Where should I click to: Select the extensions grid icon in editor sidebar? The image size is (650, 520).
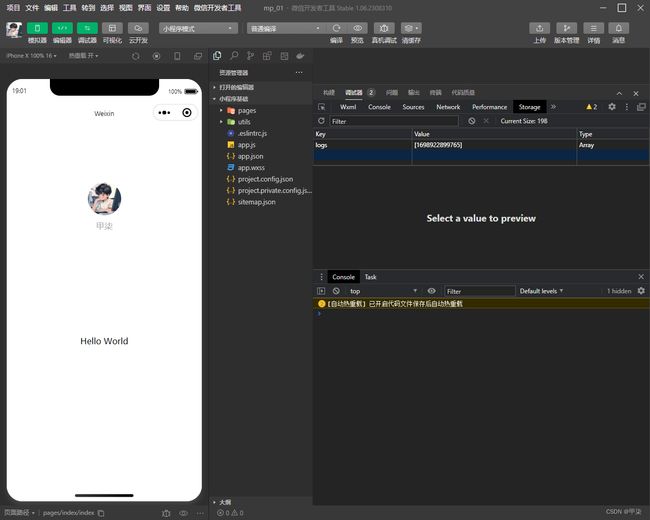pyautogui.click(x=267, y=56)
